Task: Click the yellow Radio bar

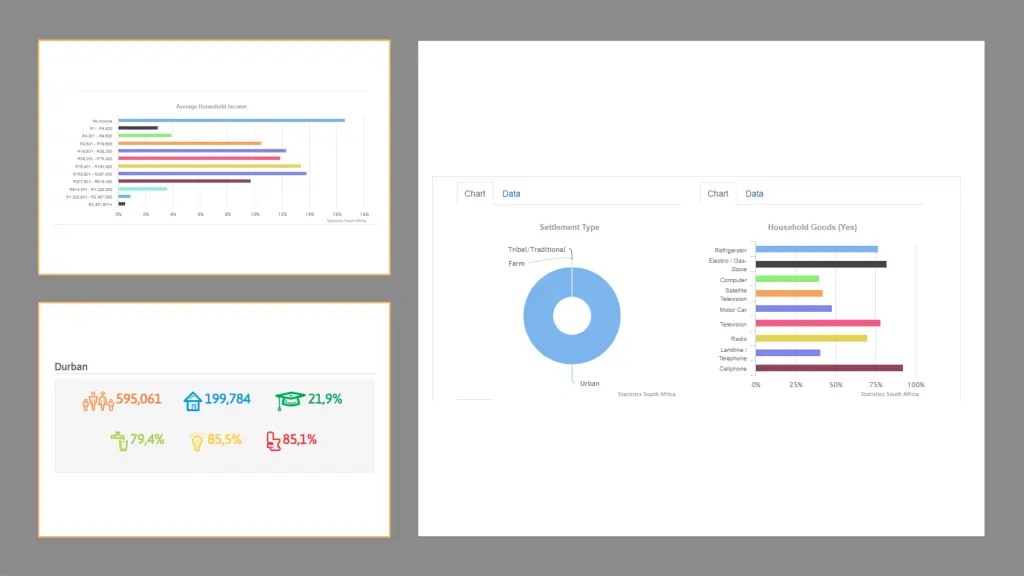Action: (x=811, y=338)
